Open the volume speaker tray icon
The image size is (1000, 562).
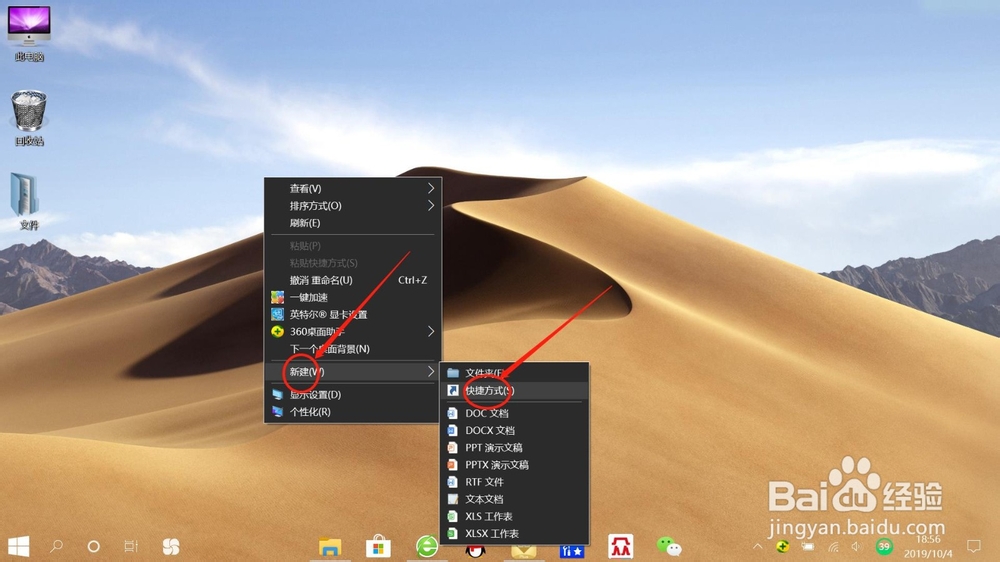[x=857, y=547]
